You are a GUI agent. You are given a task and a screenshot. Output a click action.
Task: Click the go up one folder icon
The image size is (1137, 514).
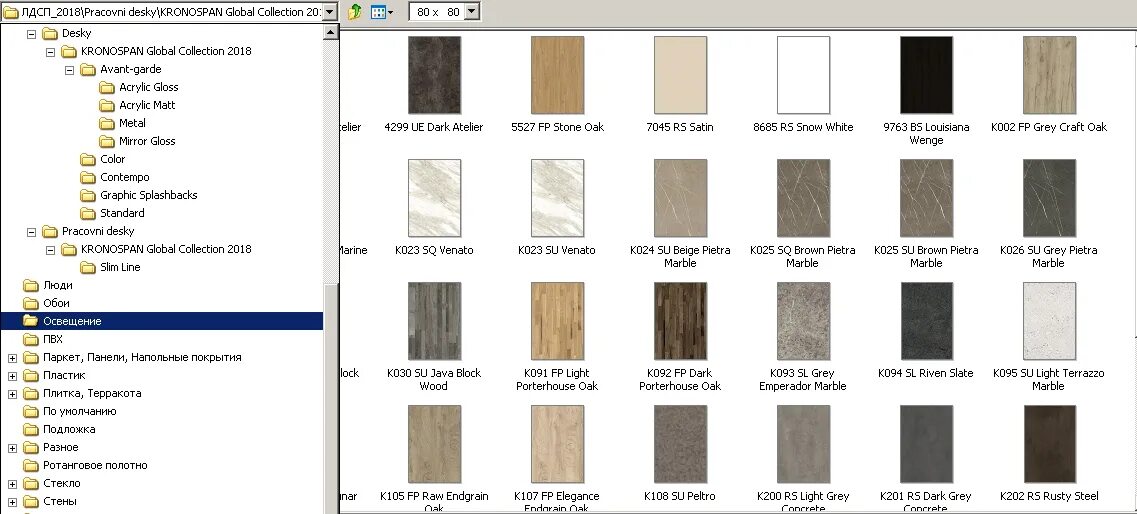[355, 12]
